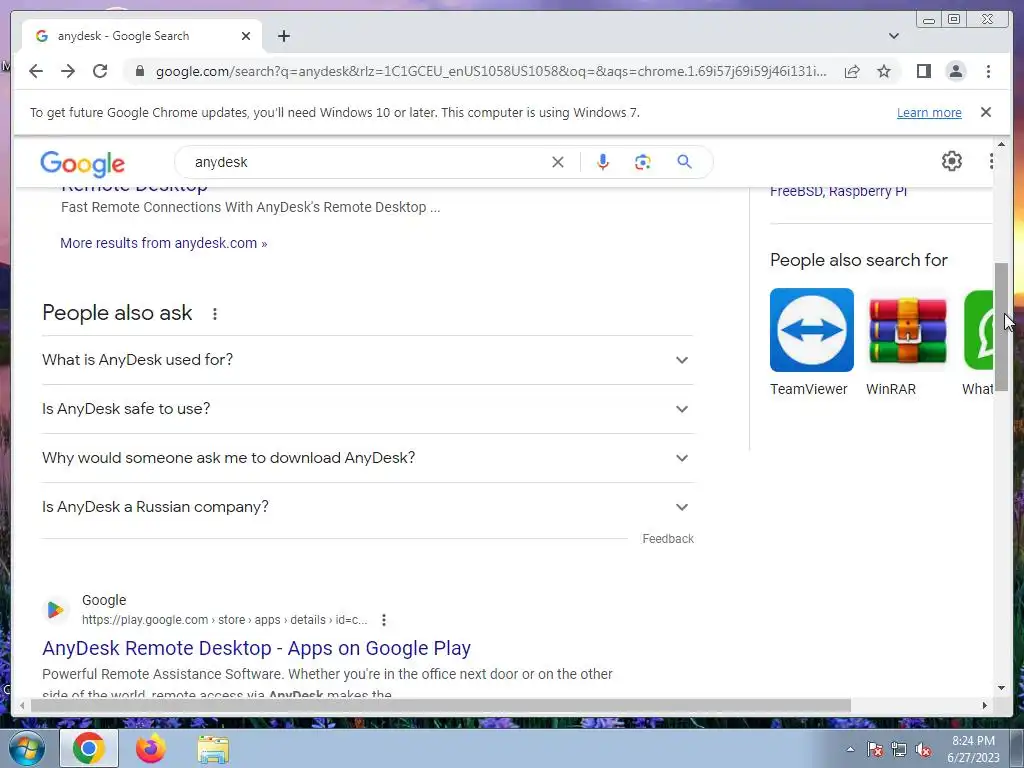Show hidden system tray icons
This screenshot has height=768, width=1024.
pos(850,749)
